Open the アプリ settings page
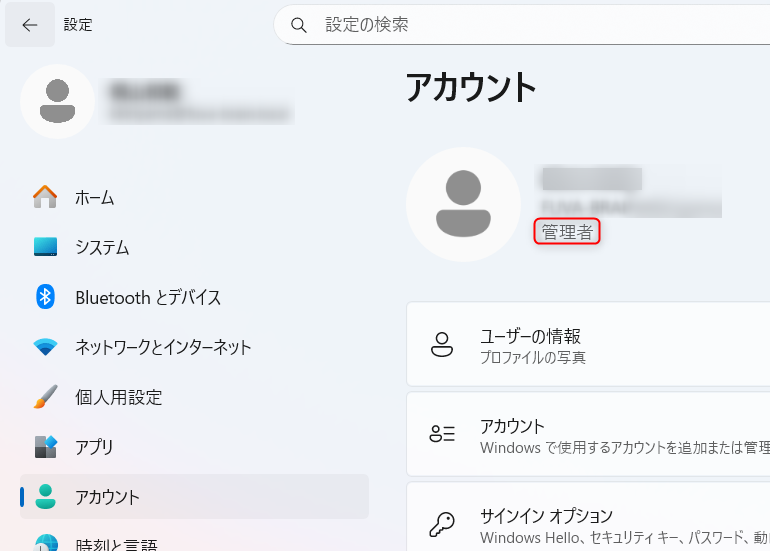Screen dimensions: 770x551 click(x=194, y=446)
